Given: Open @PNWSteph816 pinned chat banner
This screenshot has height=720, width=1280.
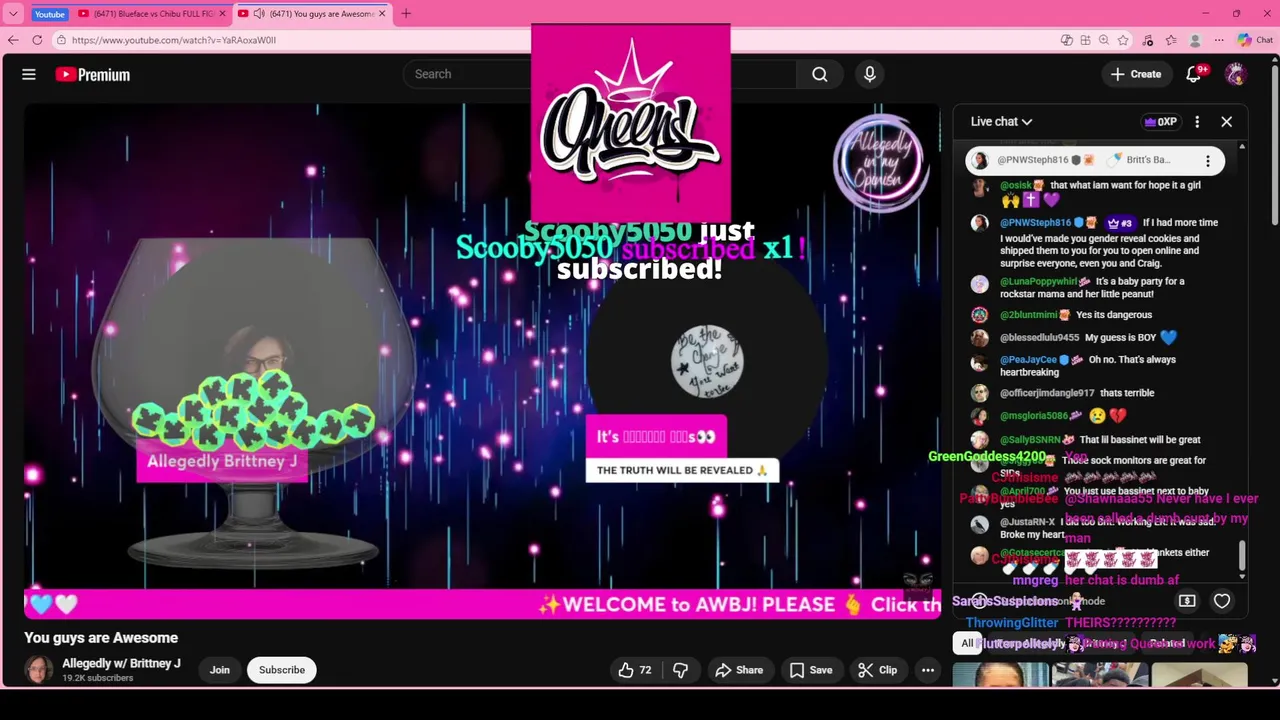Looking at the screenshot, I should coord(1094,160).
